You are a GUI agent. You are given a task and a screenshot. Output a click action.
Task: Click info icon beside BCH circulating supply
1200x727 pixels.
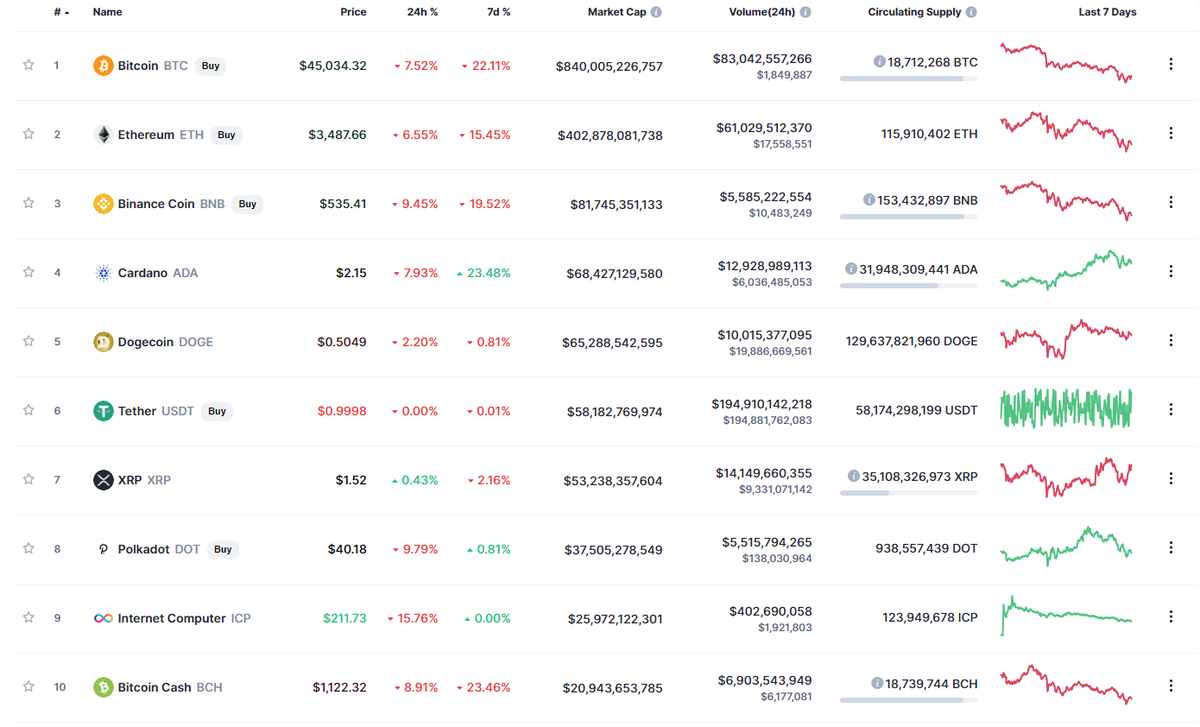pos(877,683)
